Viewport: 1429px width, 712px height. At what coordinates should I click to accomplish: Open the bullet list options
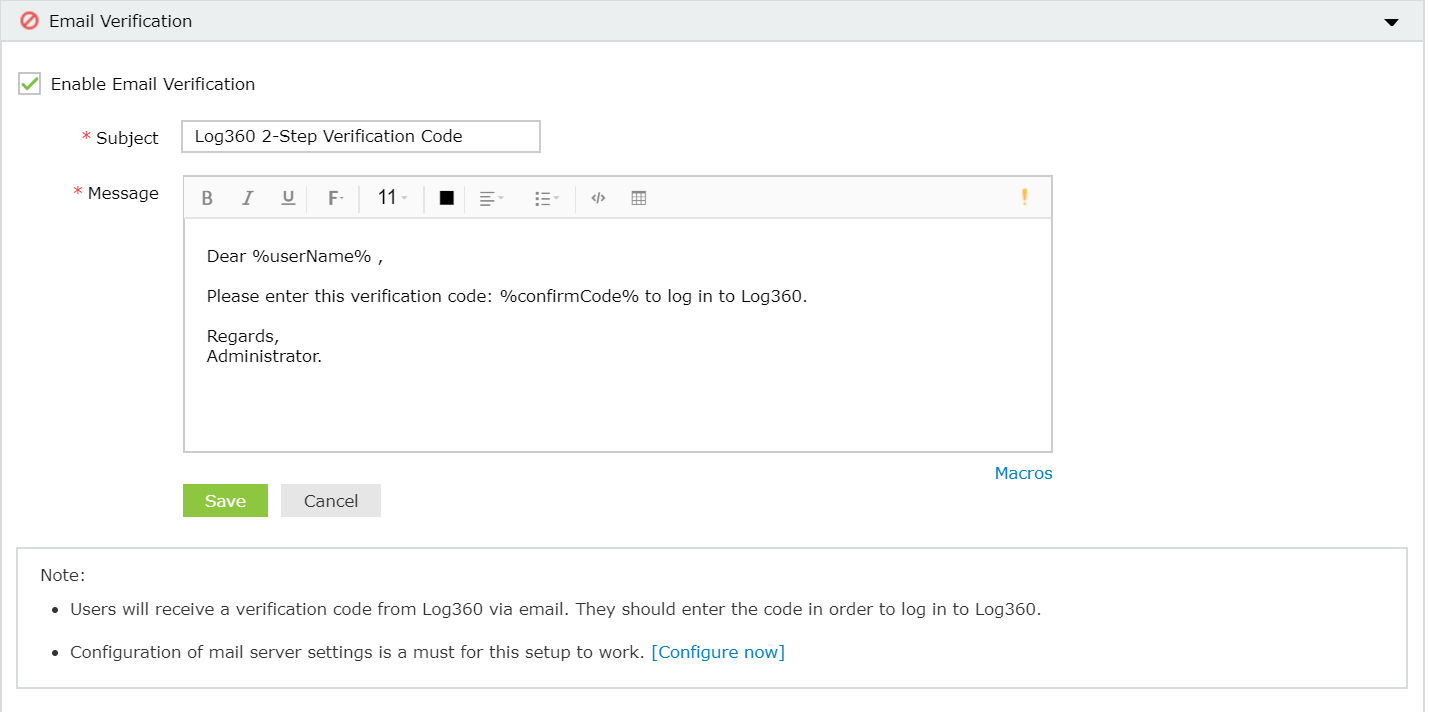pyautogui.click(x=546, y=197)
